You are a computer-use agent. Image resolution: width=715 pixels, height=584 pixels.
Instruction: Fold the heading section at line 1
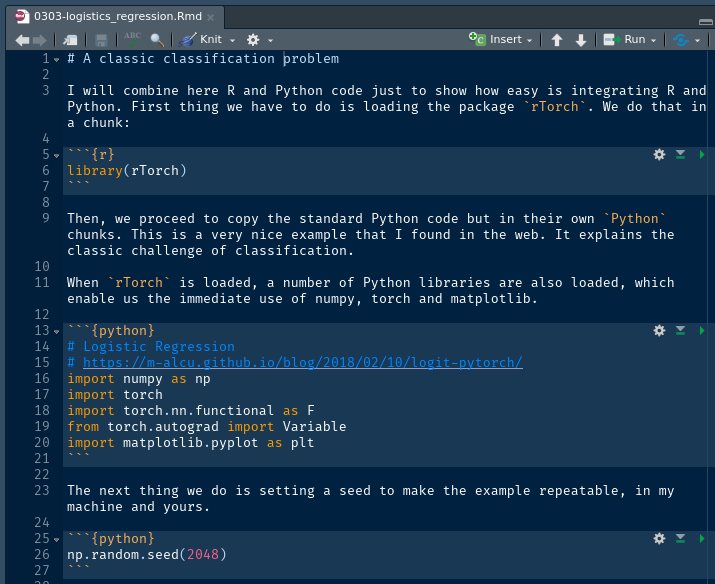[x=57, y=59]
